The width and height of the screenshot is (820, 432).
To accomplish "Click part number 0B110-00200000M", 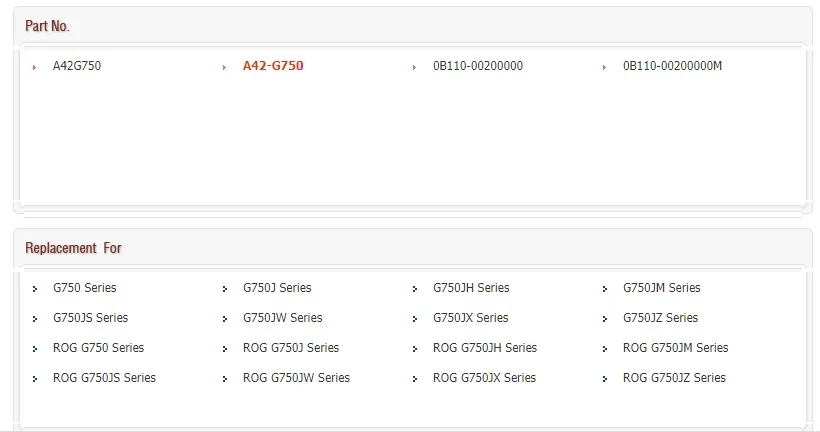I will click(x=672, y=66).
